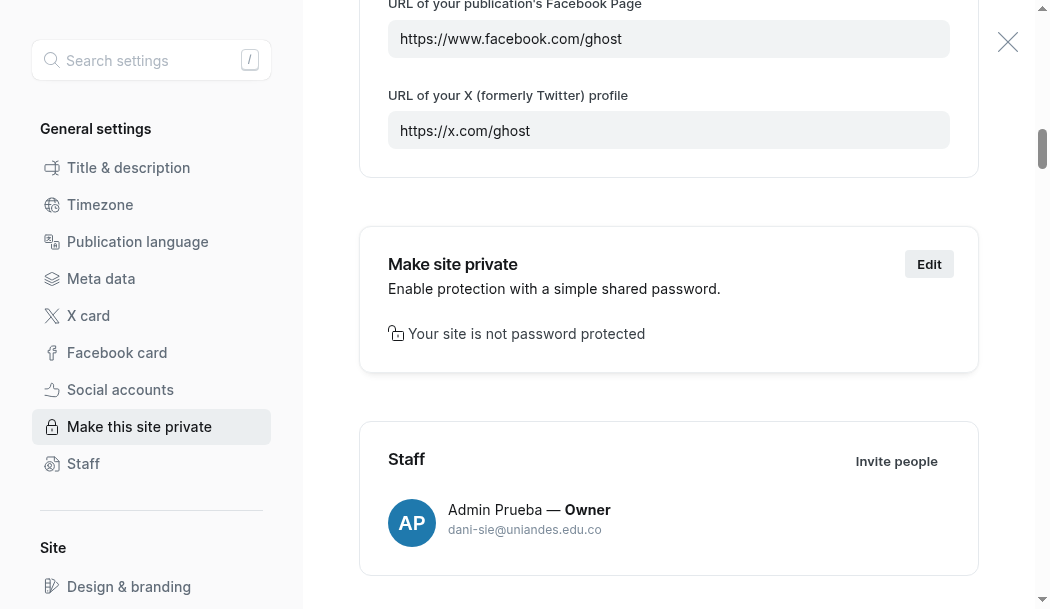
Task: Click the Meta data layers icon
Action: click(52, 279)
